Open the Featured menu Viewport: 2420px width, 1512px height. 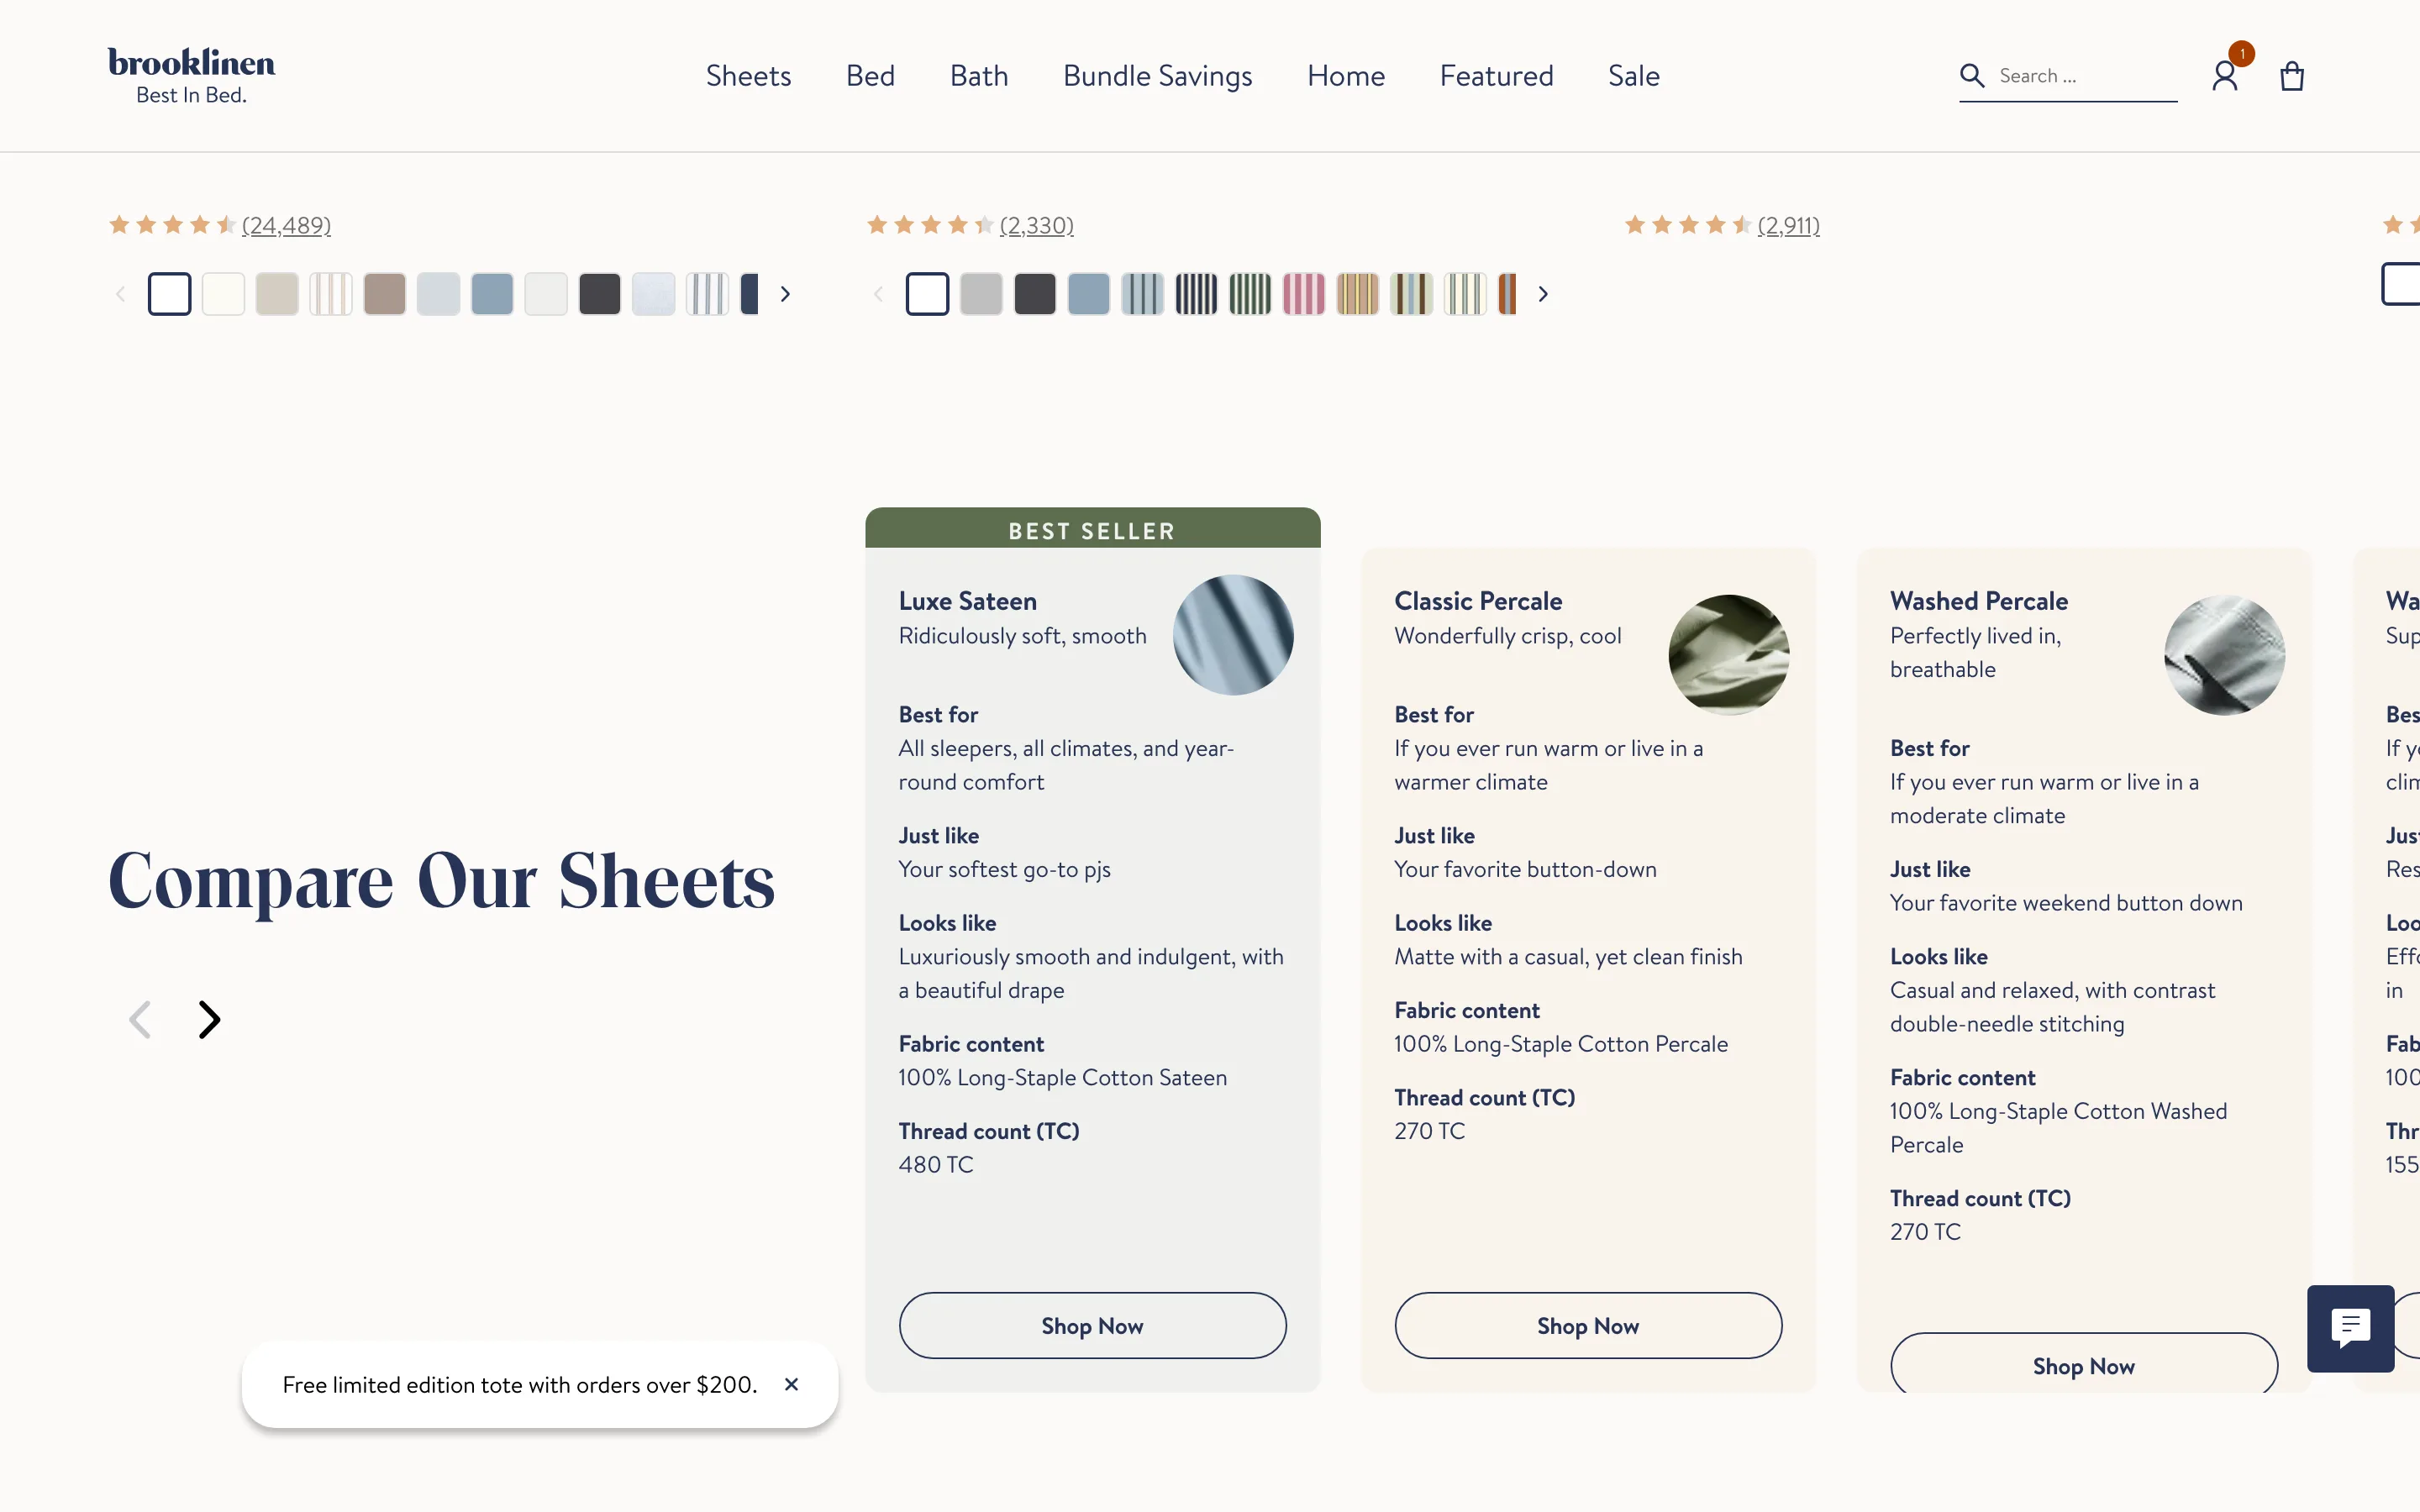(1496, 76)
